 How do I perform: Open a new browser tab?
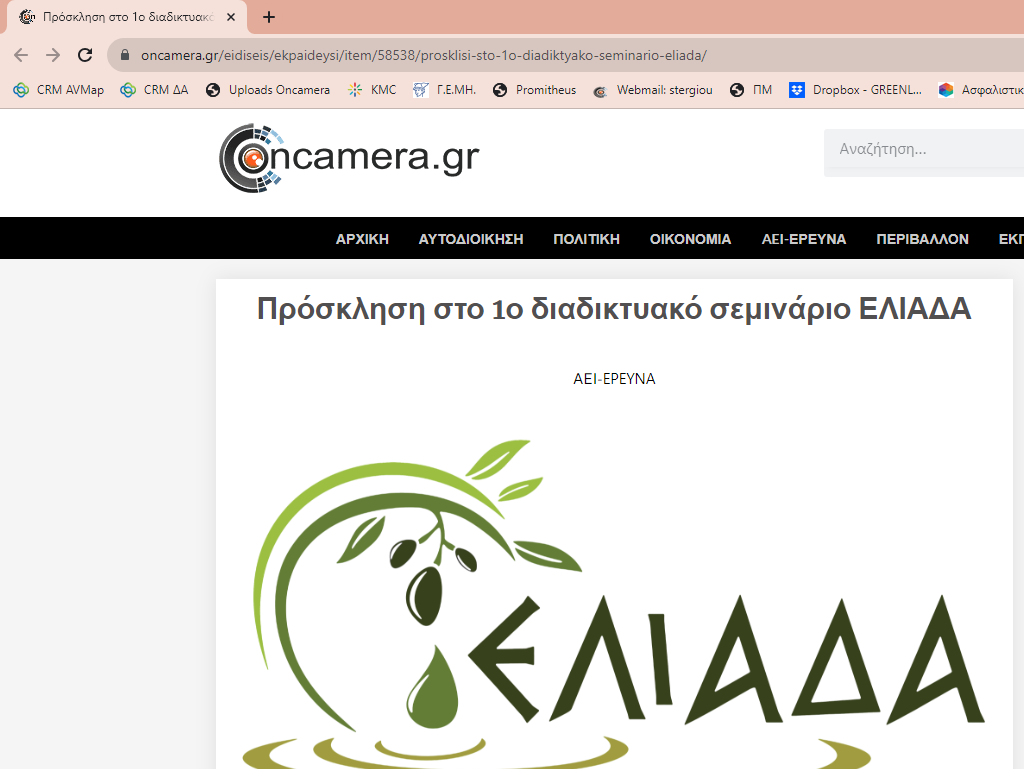click(268, 17)
